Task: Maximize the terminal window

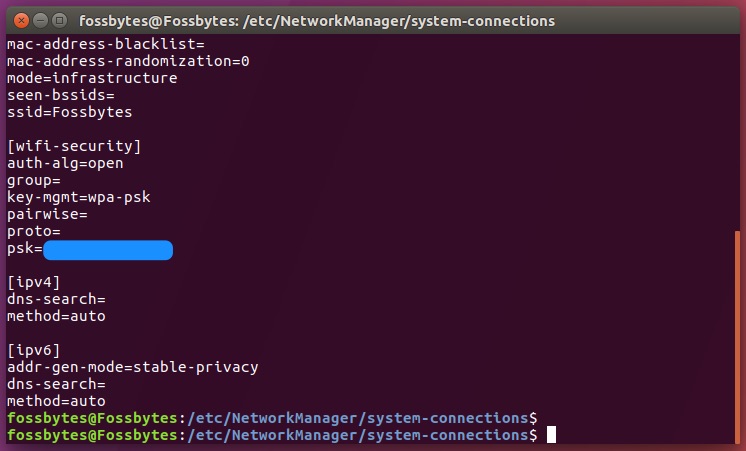Action: coord(60,20)
